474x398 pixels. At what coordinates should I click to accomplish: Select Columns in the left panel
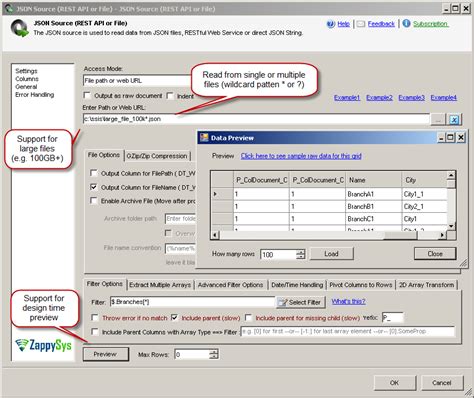pos(27,79)
